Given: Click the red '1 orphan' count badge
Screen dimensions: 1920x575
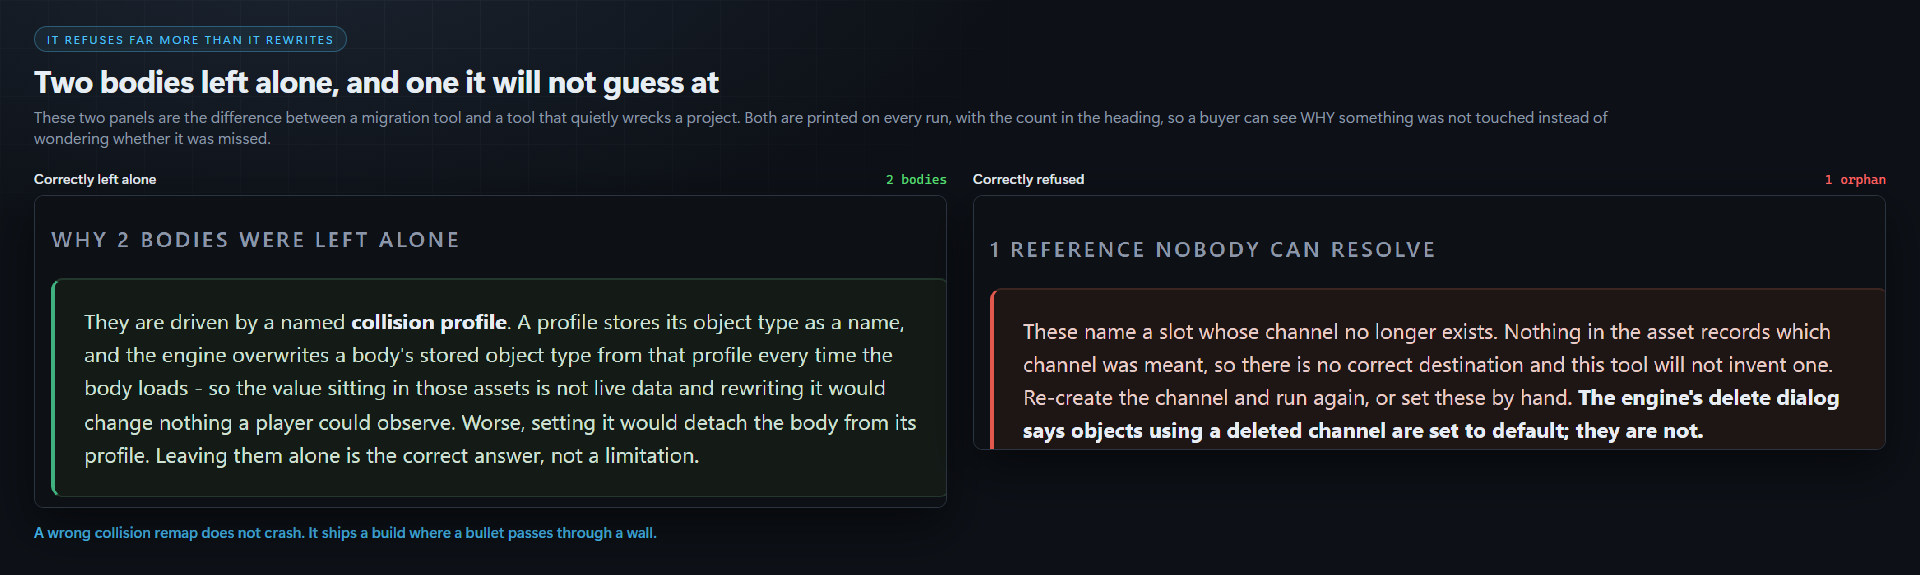Looking at the screenshot, I should pos(1855,180).
